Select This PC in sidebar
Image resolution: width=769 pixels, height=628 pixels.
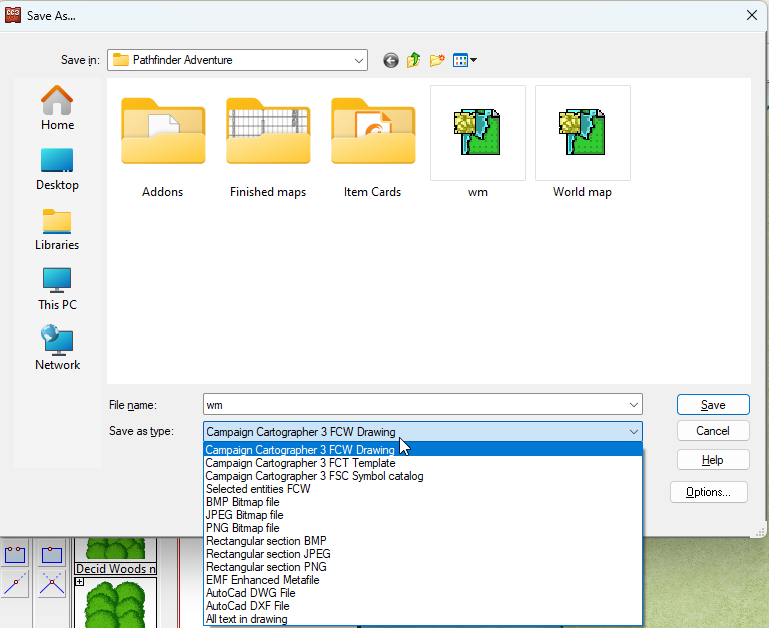click(57, 288)
